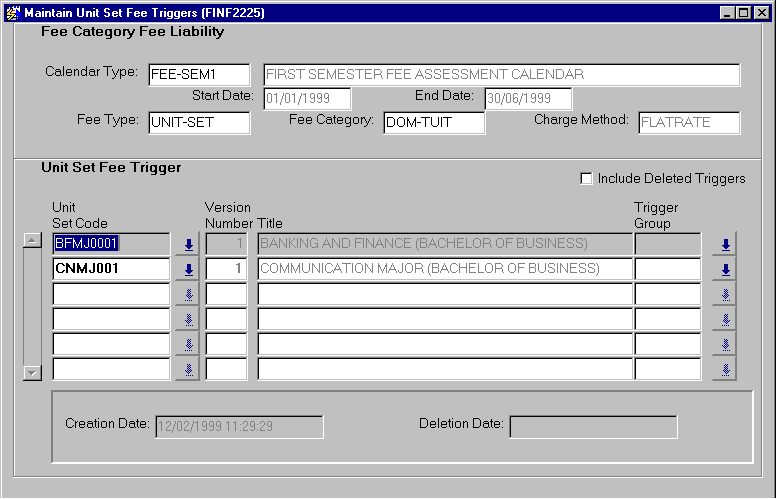The image size is (776, 499).
Task: Open lookup list beside unit set code BFMJ0001
Action: click(x=187, y=244)
